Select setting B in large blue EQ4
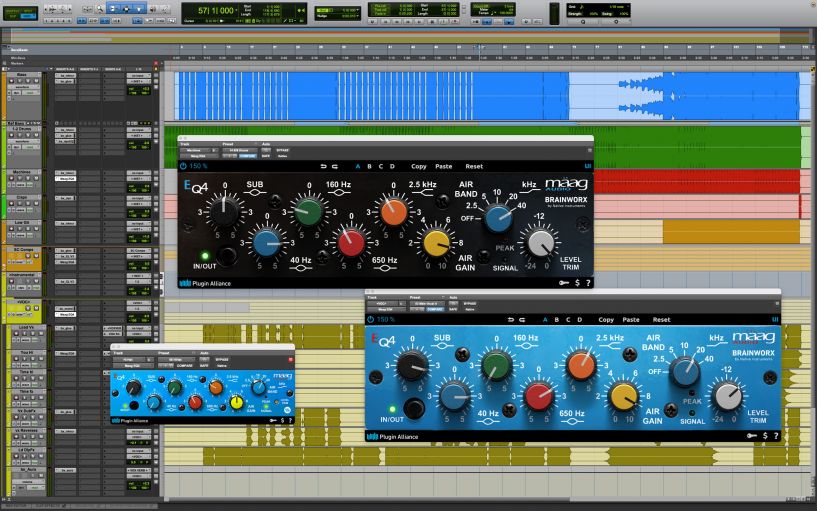 [556, 319]
